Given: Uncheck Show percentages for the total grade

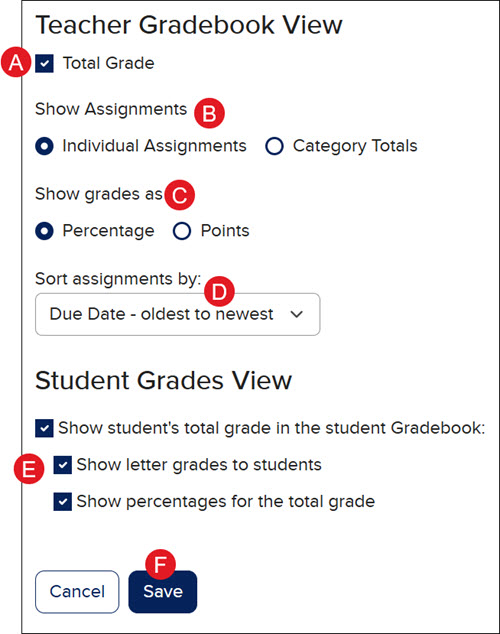Looking at the screenshot, I should pos(63,502).
